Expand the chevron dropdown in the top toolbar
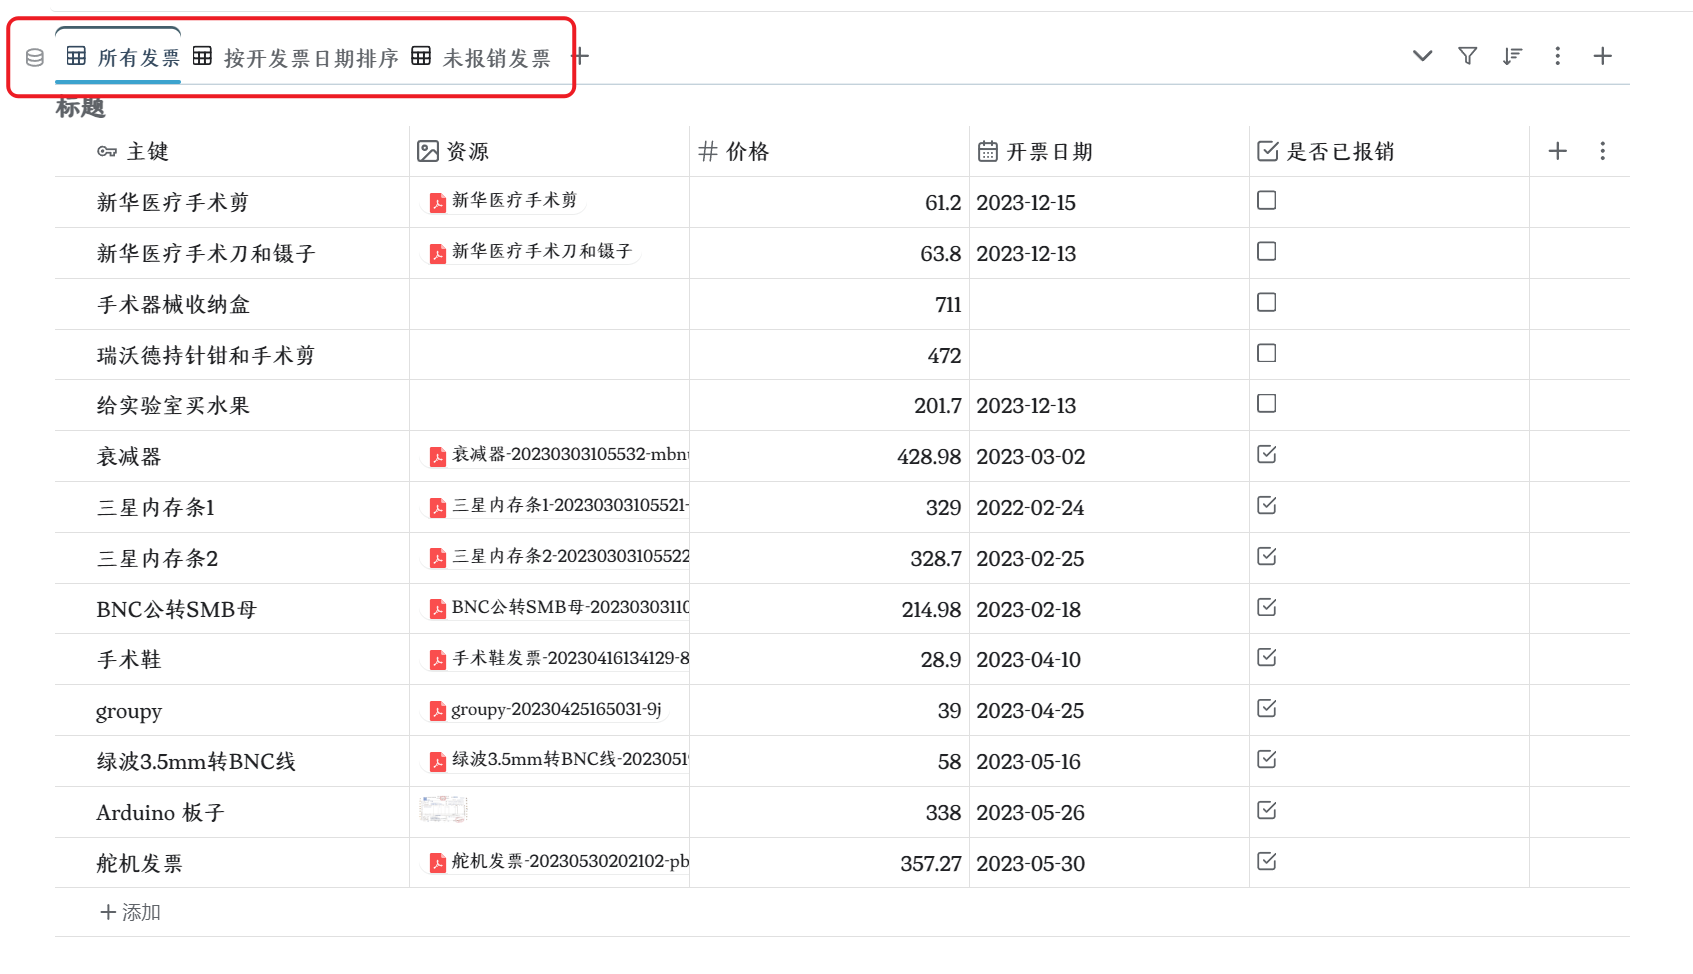This screenshot has height=974, width=1693. (1422, 56)
